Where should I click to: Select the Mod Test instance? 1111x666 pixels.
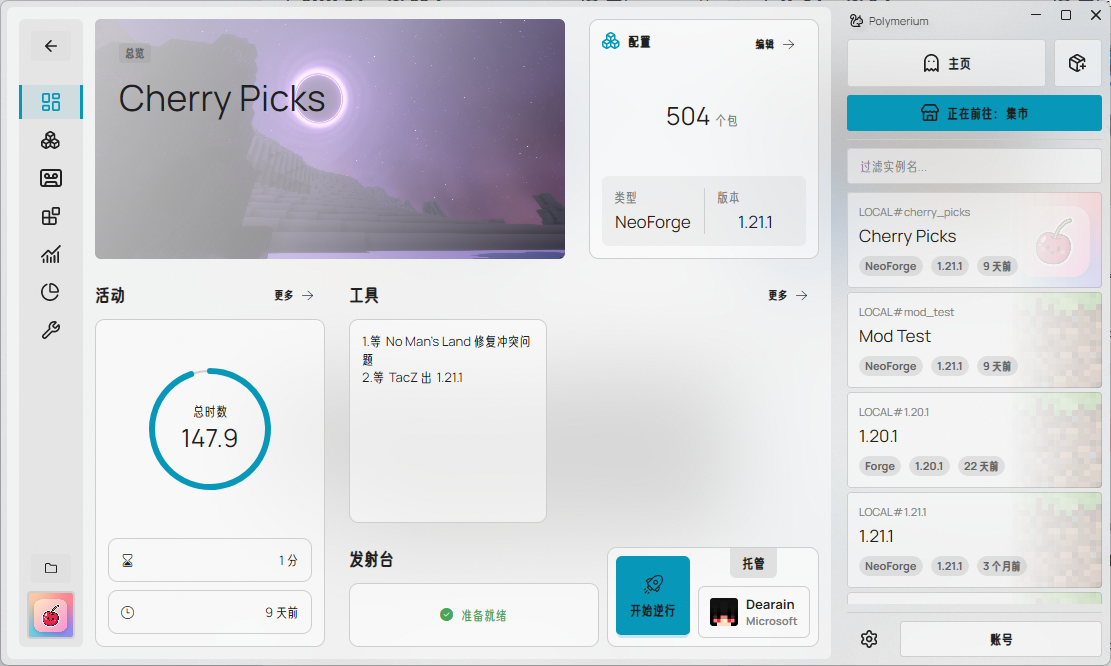974,339
